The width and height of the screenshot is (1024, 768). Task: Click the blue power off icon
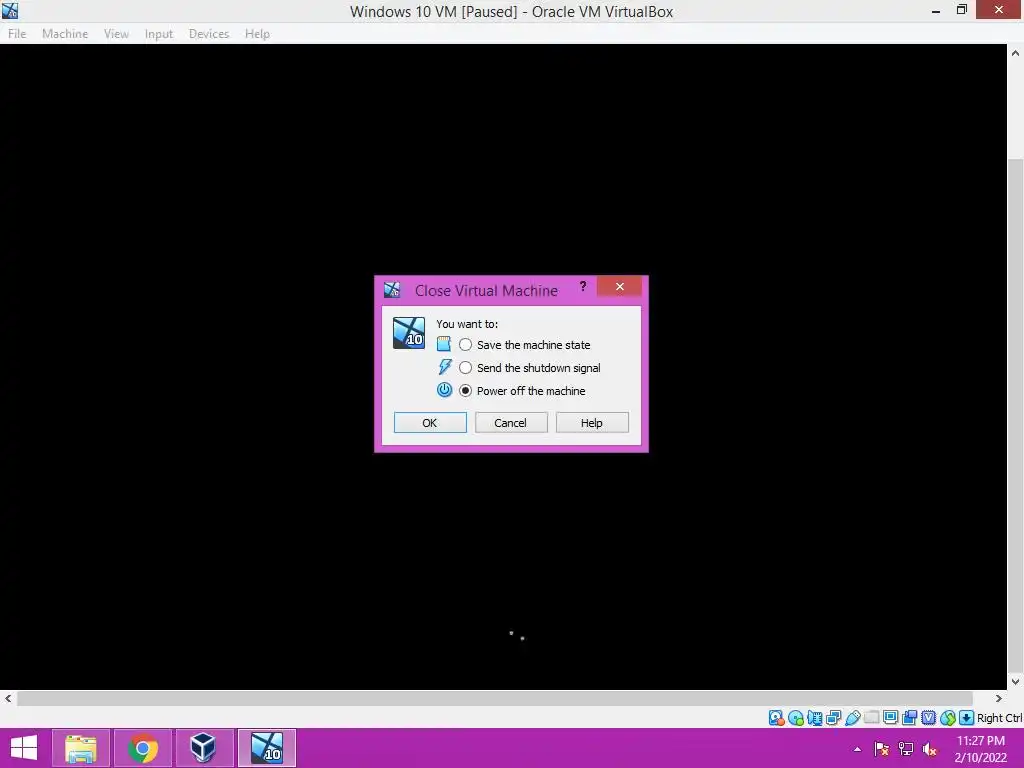pyautogui.click(x=444, y=390)
